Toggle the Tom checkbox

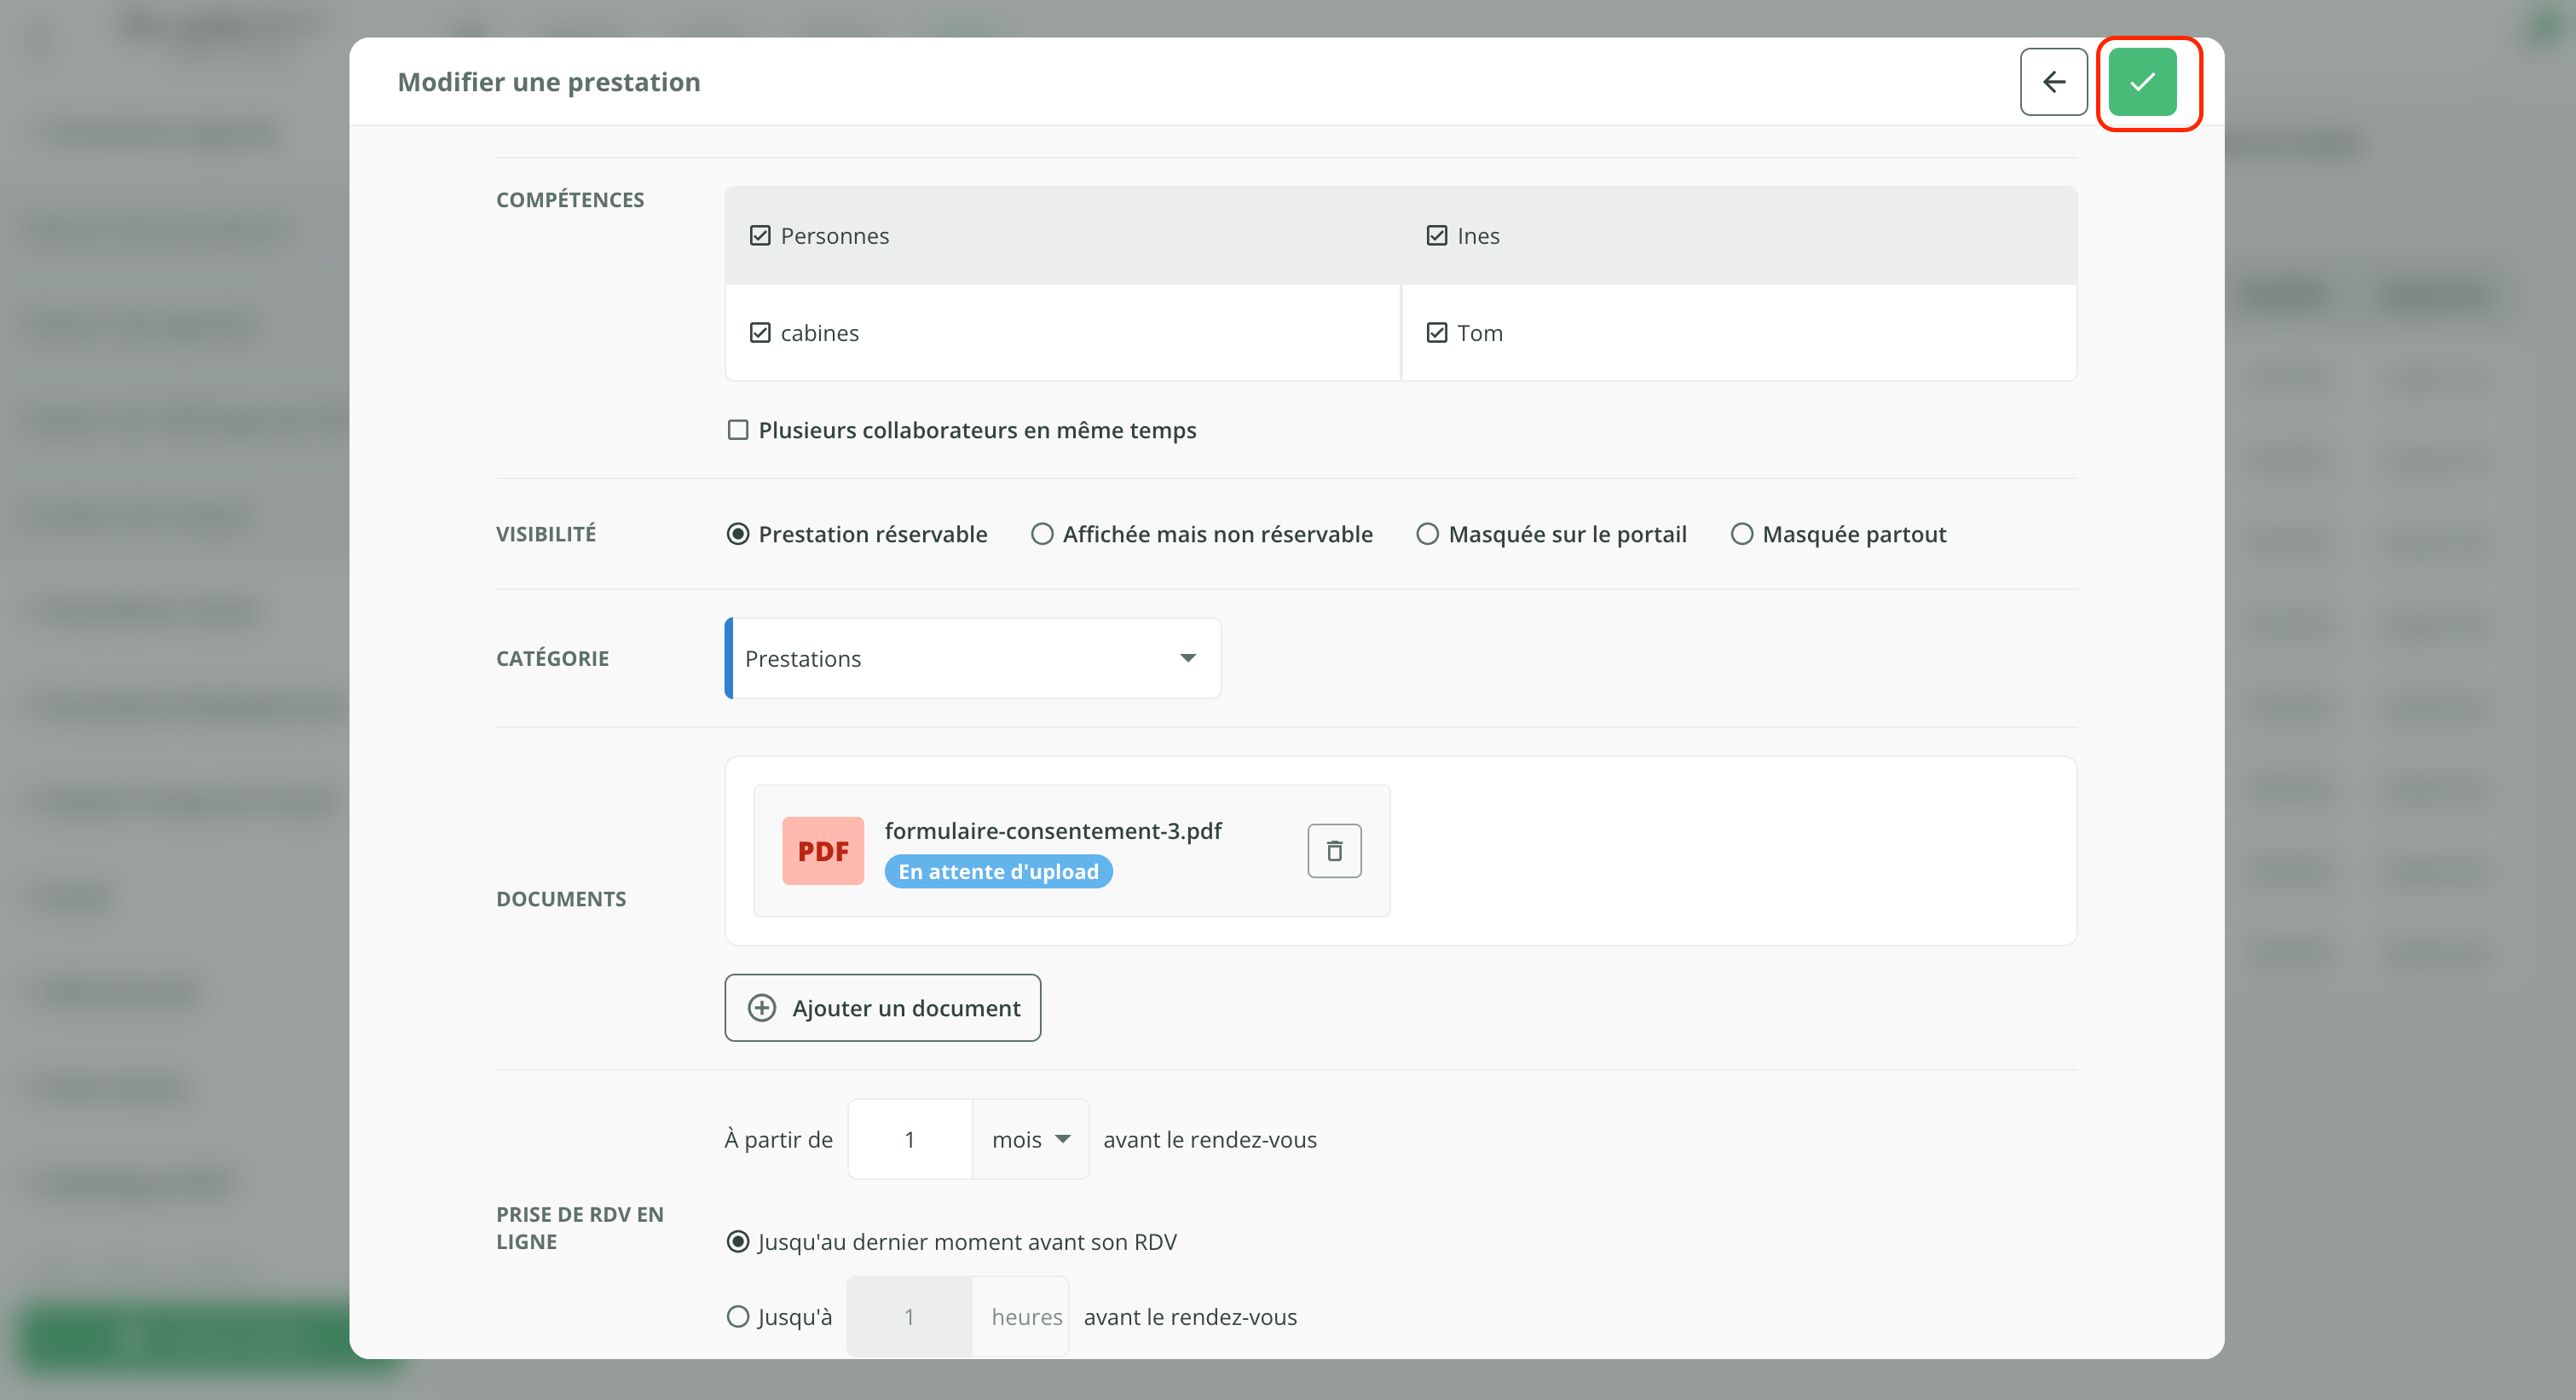(x=1436, y=333)
